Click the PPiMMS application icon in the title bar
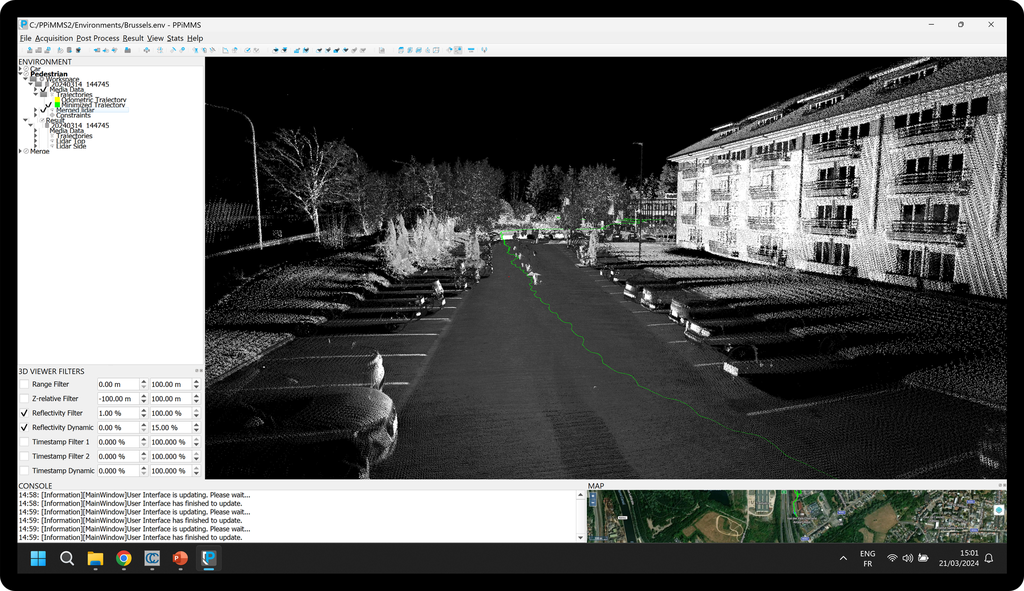 pos(20,24)
